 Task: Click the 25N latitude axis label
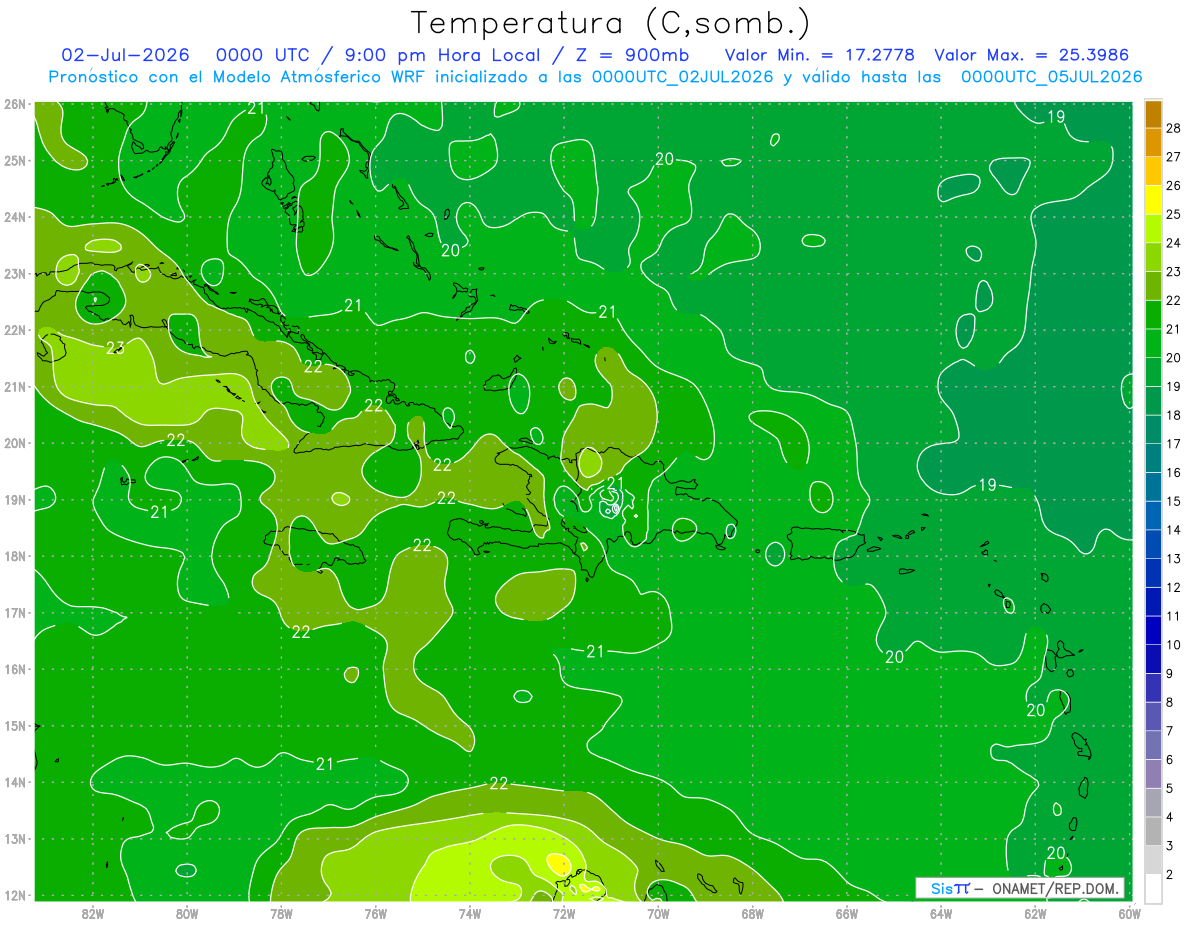click(14, 160)
